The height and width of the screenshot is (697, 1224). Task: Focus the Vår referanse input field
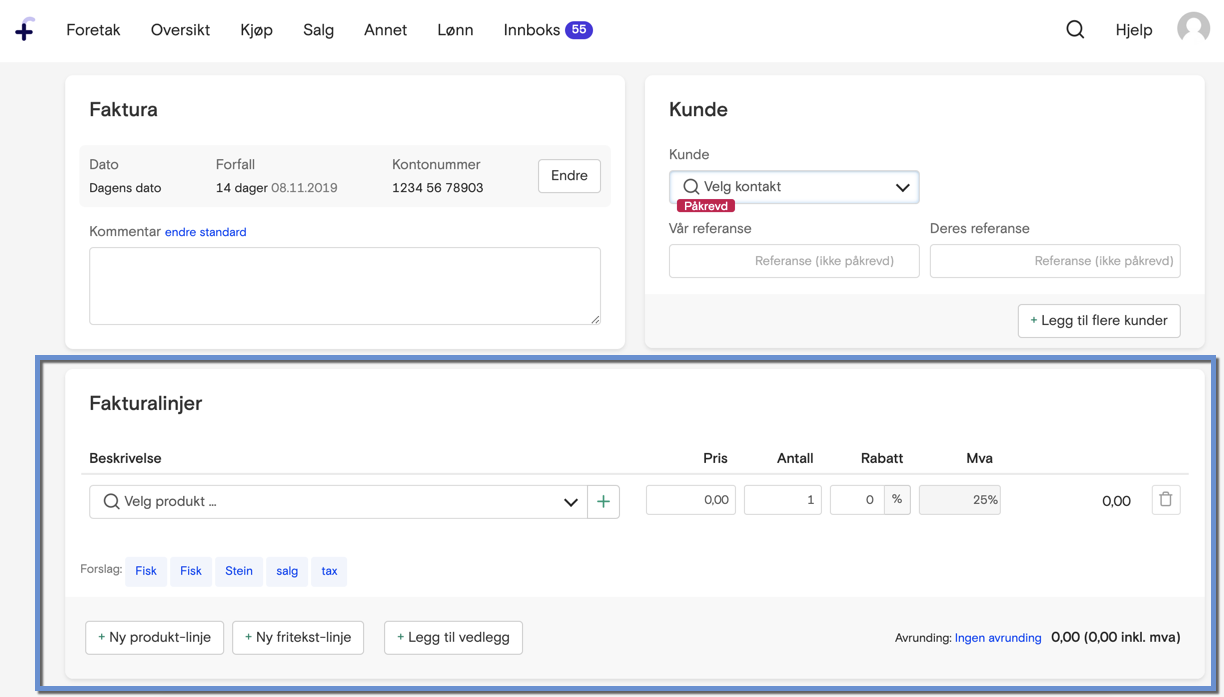coord(794,261)
